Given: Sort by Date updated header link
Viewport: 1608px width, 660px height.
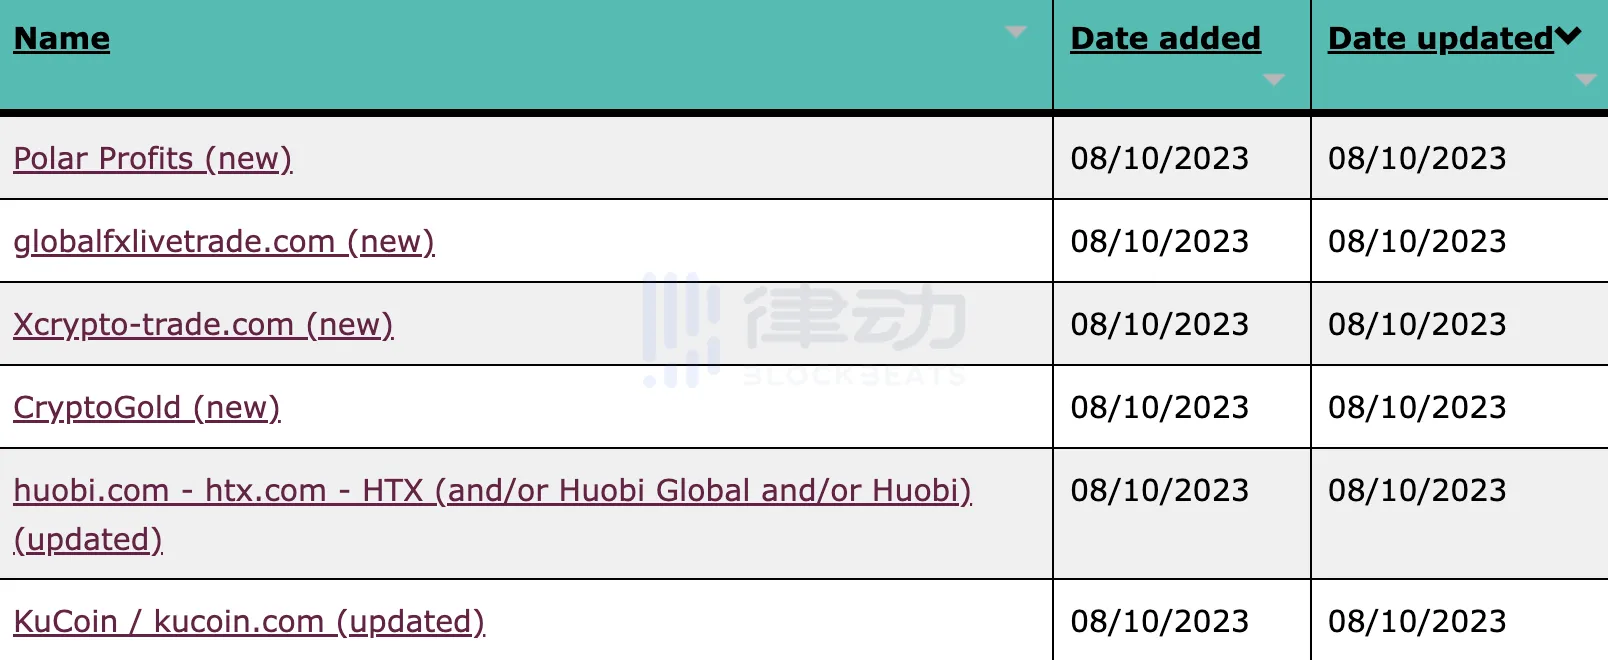Looking at the screenshot, I should pos(1441,38).
